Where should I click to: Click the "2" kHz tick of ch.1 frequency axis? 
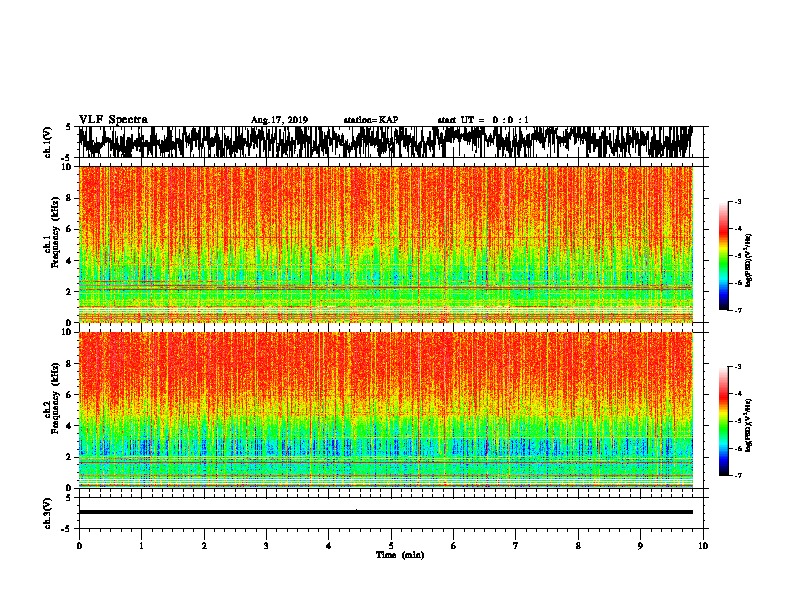[x=69, y=291]
